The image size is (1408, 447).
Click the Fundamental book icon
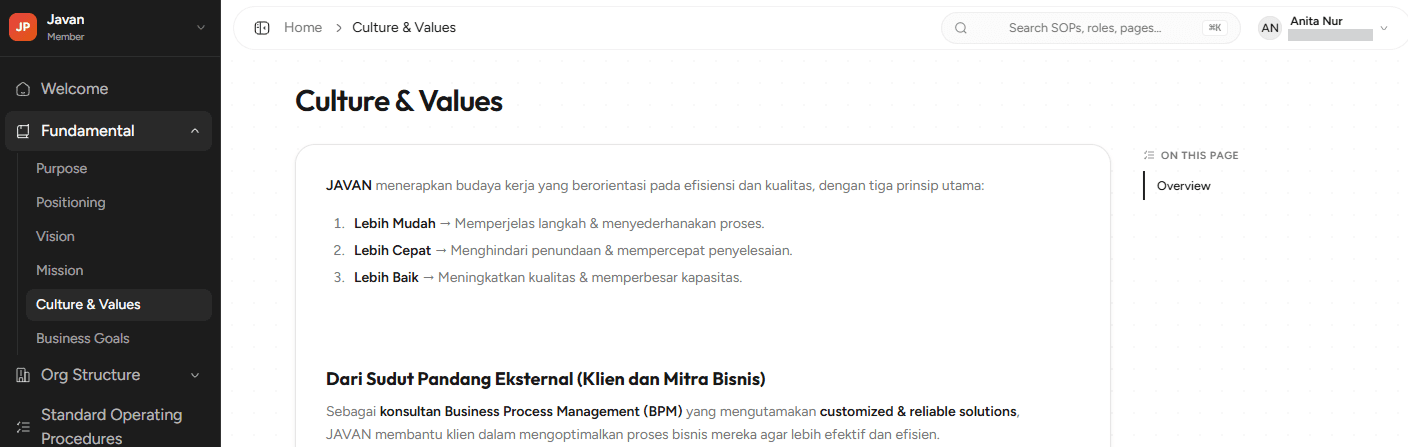click(23, 131)
